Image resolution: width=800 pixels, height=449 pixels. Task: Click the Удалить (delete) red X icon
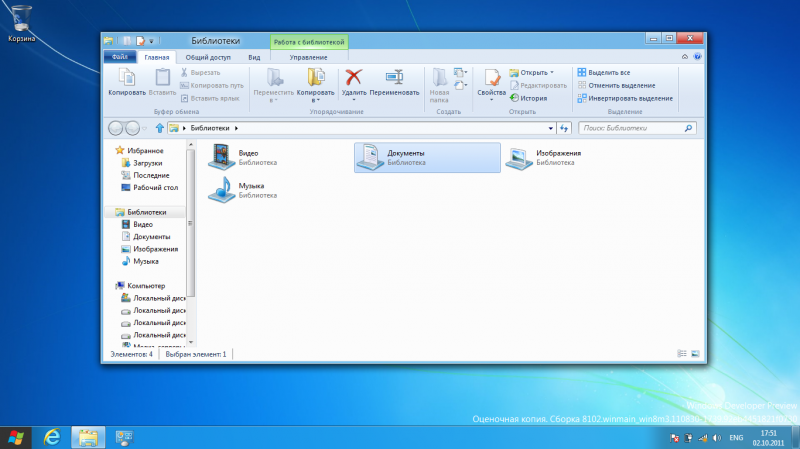pyautogui.click(x=353, y=77)
